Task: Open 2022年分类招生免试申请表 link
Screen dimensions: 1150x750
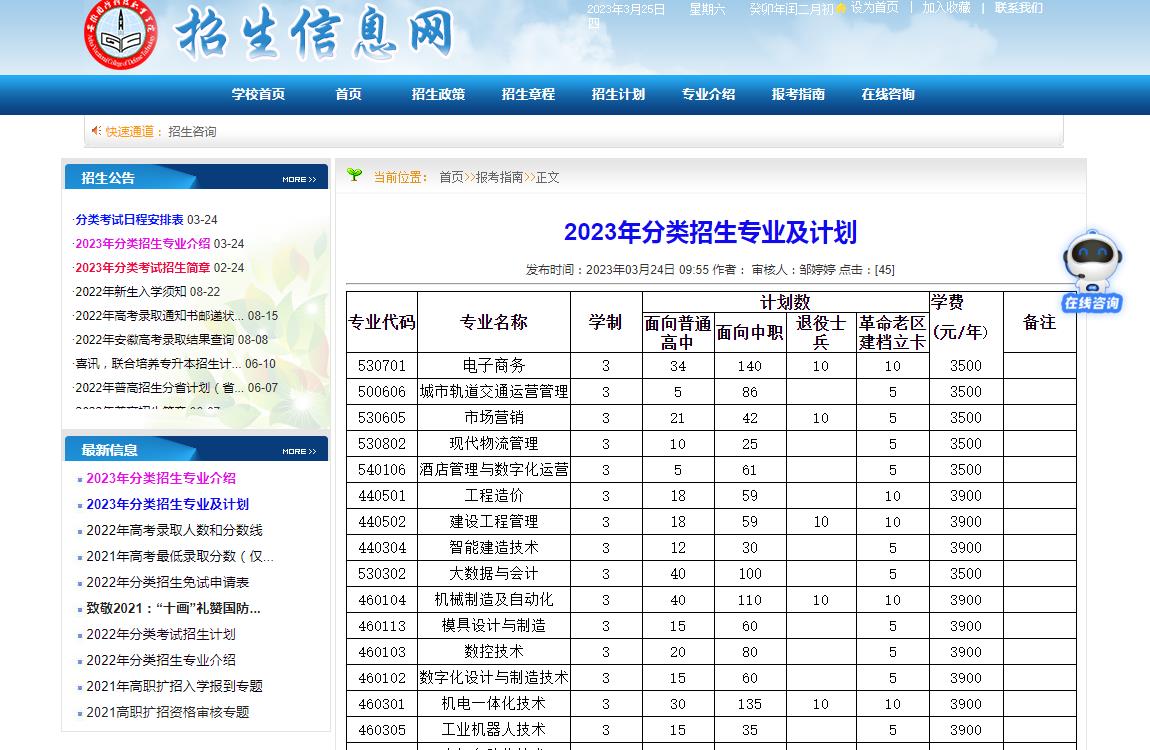Action: (168, 582)
